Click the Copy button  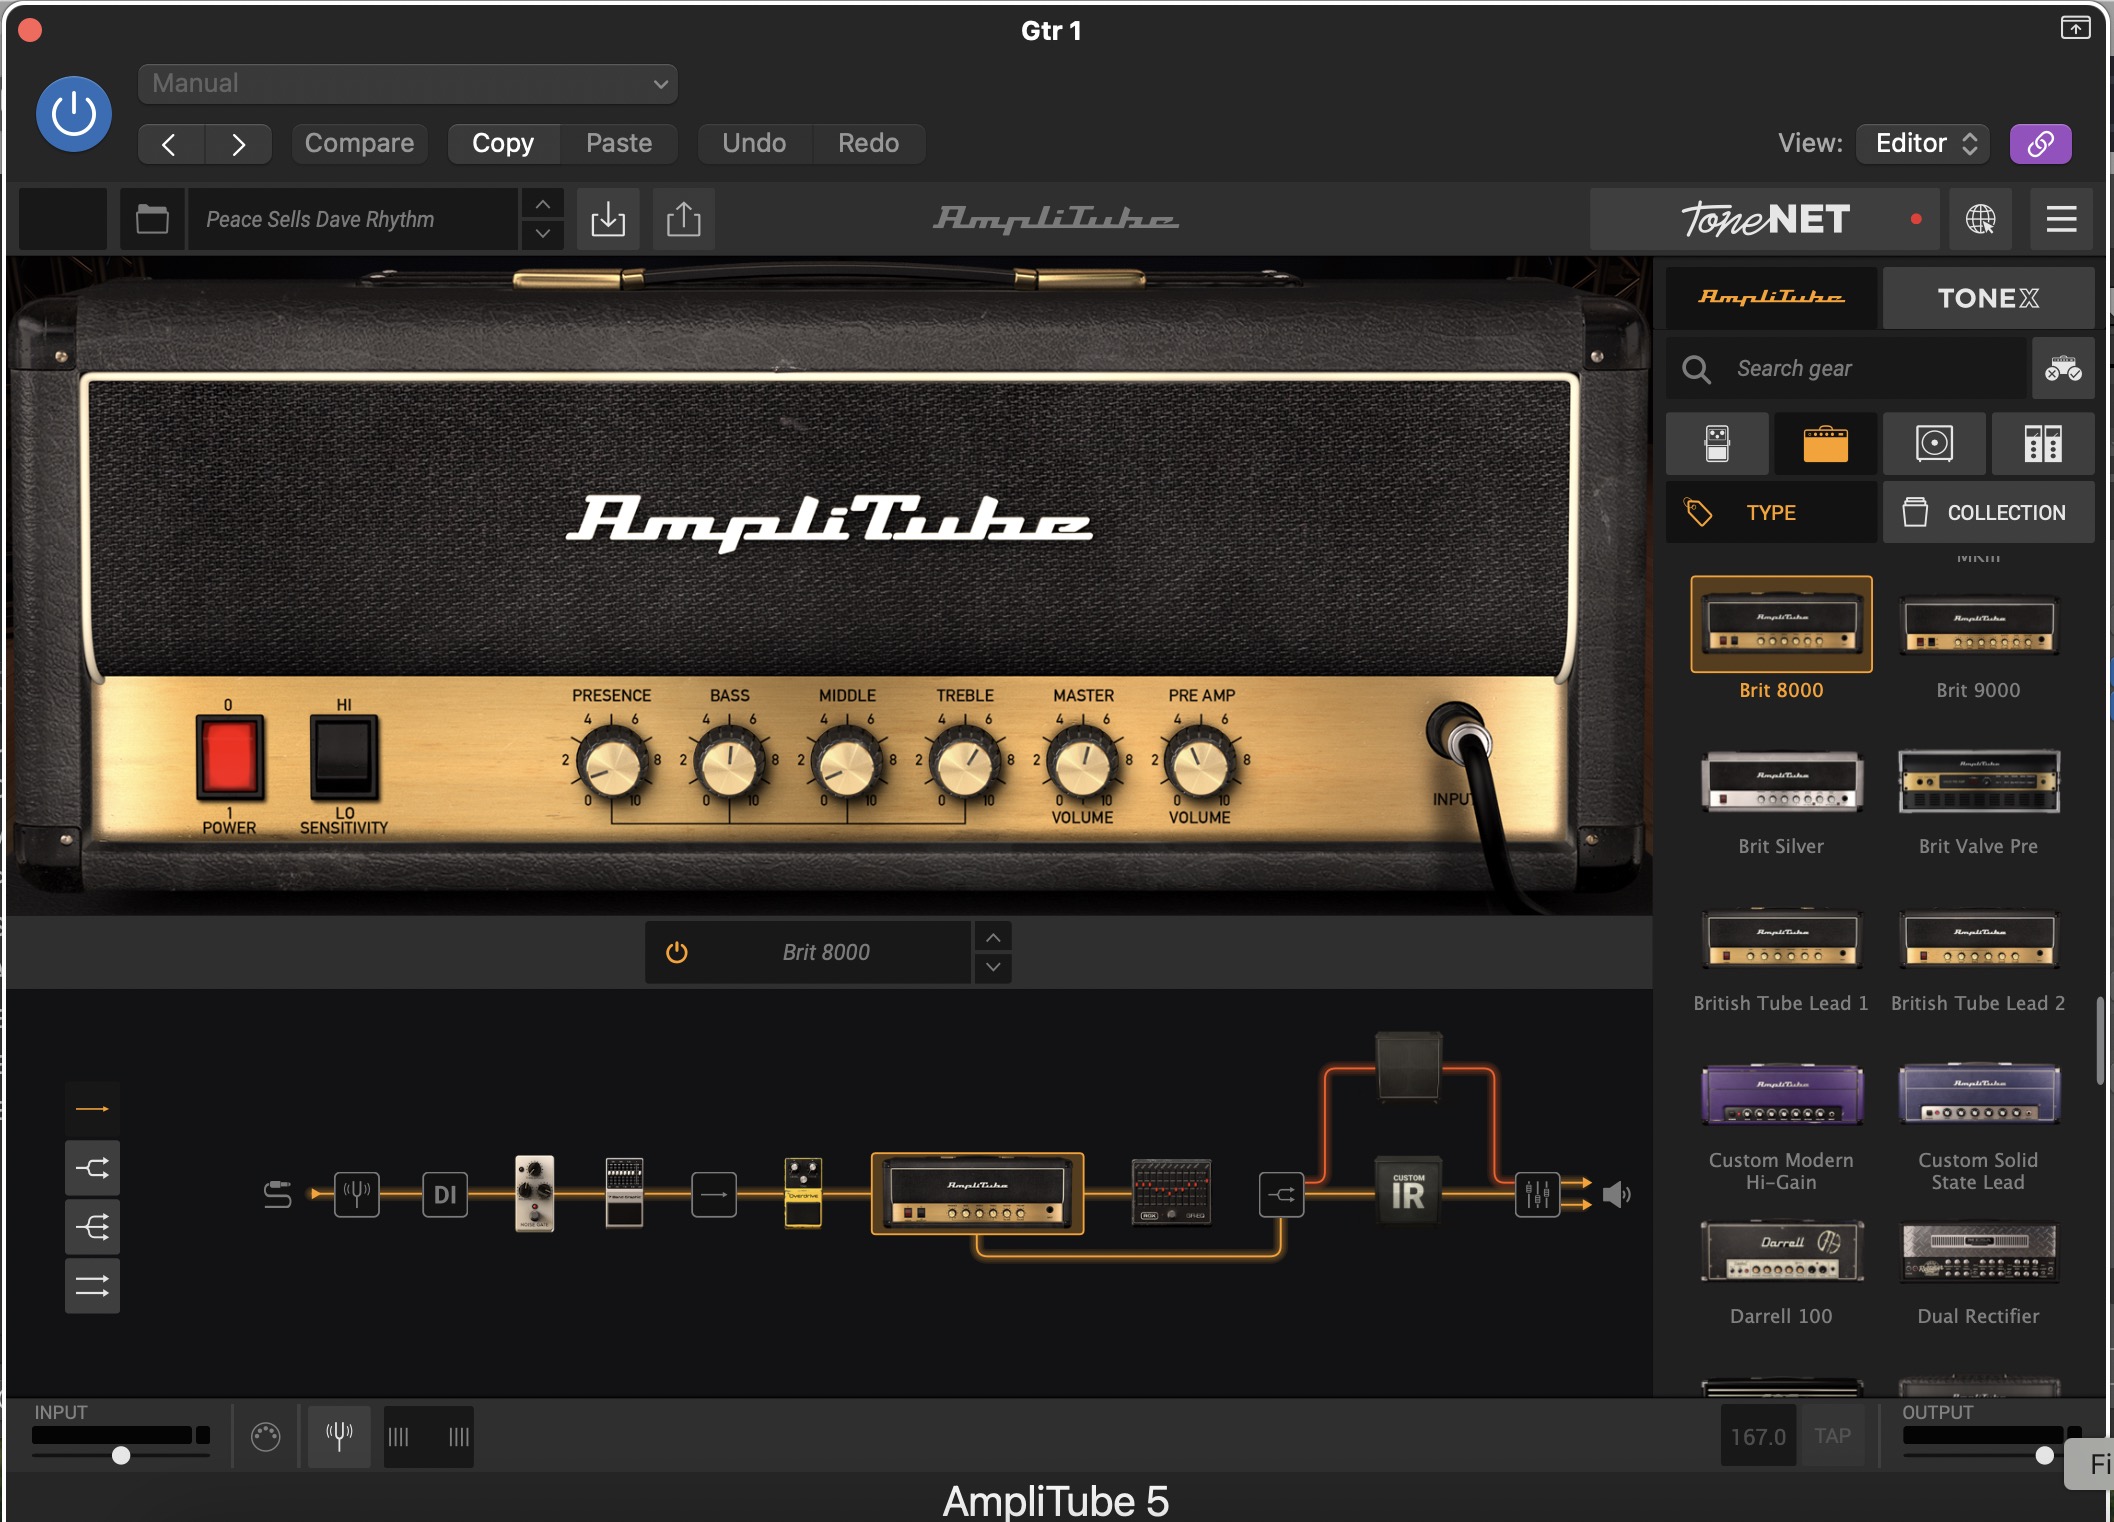tap(503, 143)
